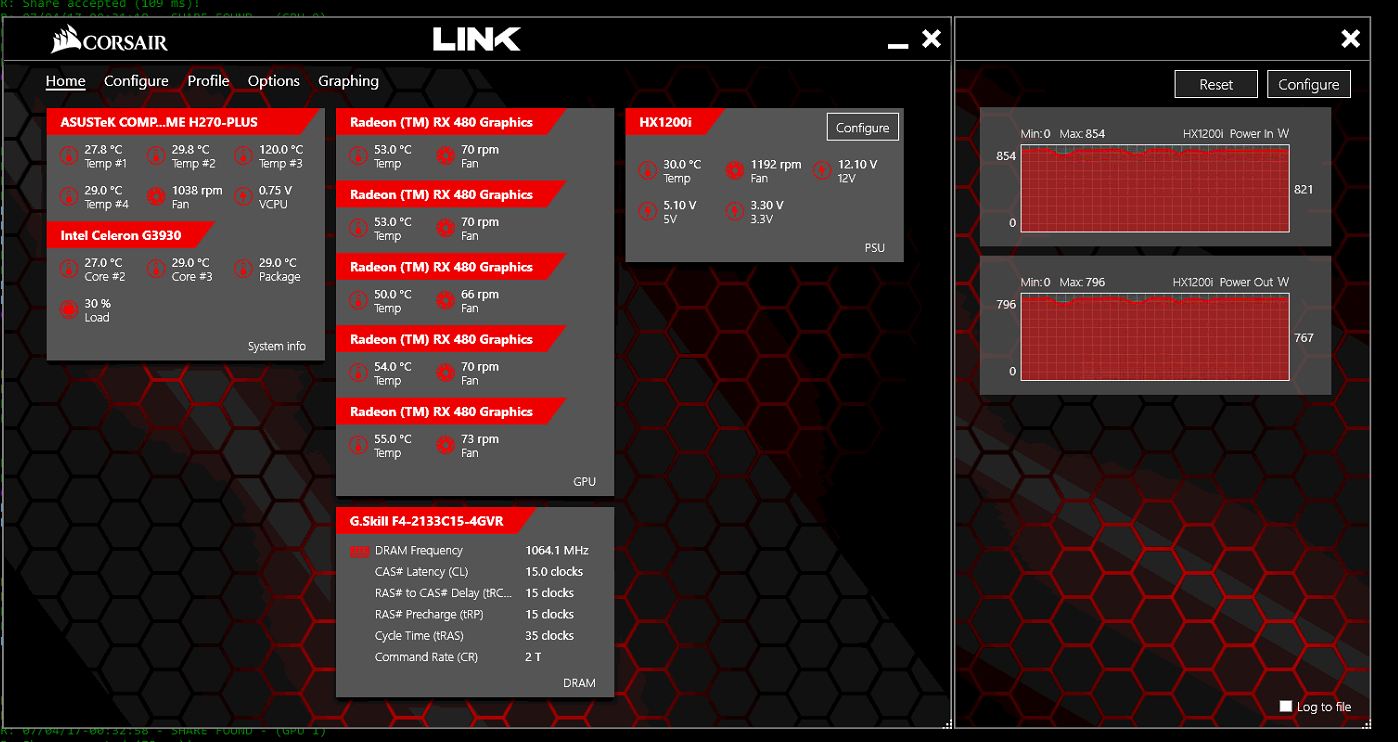This screenshot has height=742, width=1398.
Task: Select the motherboard 1038 rpm fan icon
Action: (155, 197)
